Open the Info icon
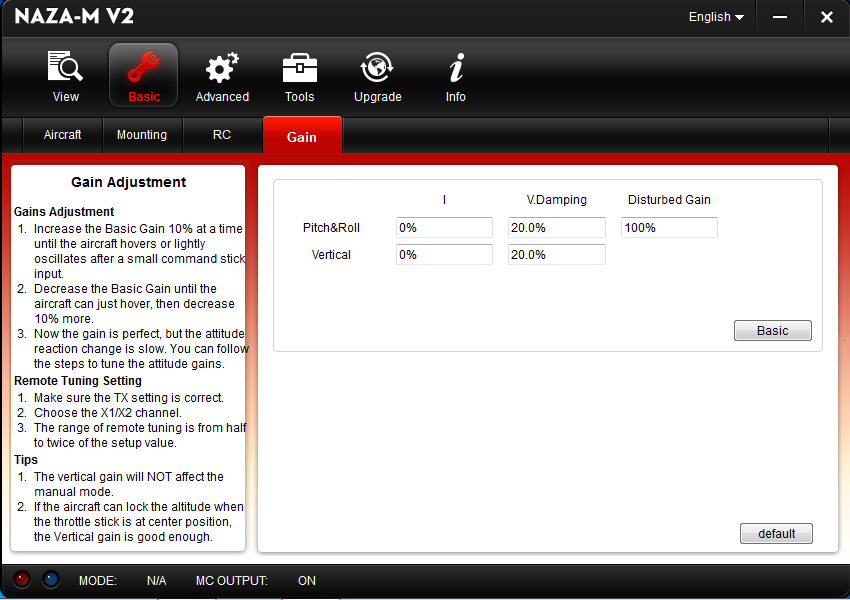850x600 pixels. pyautogui.click(x=455, y=76)
